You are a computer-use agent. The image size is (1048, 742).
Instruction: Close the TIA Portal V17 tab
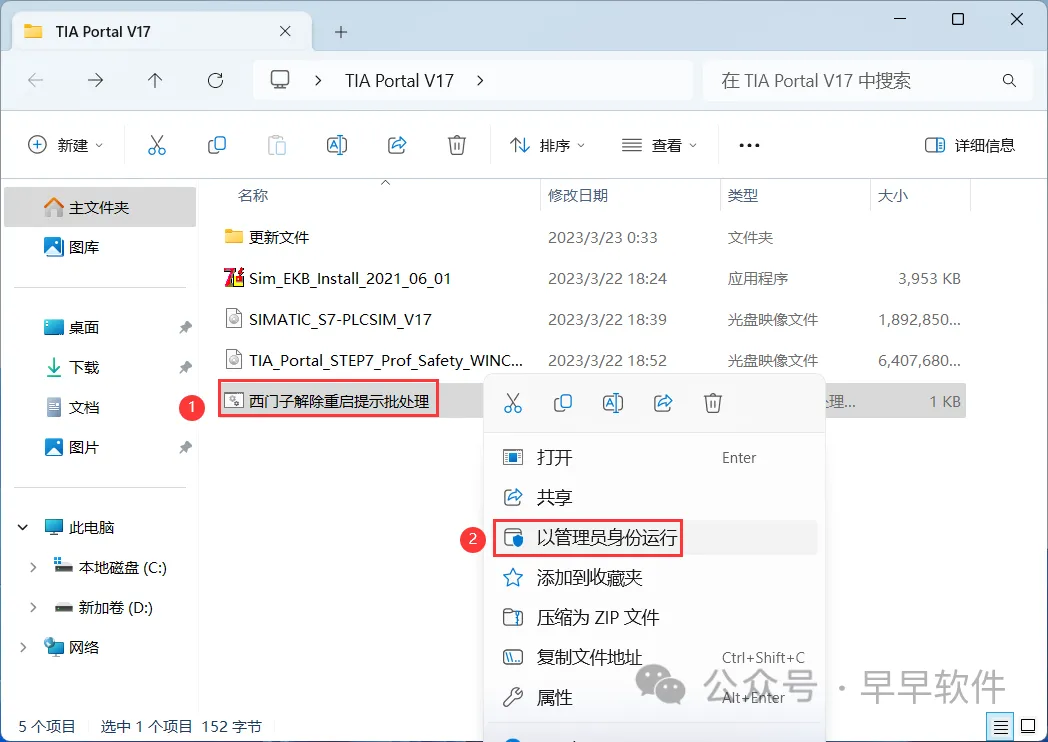(x=285, y=31)
